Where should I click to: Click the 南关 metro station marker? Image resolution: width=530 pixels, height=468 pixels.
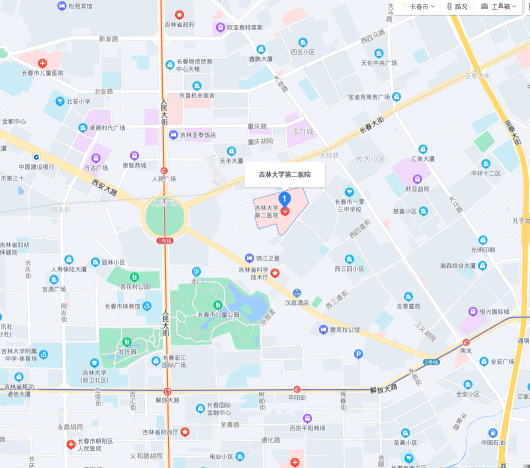coord(466,342)
